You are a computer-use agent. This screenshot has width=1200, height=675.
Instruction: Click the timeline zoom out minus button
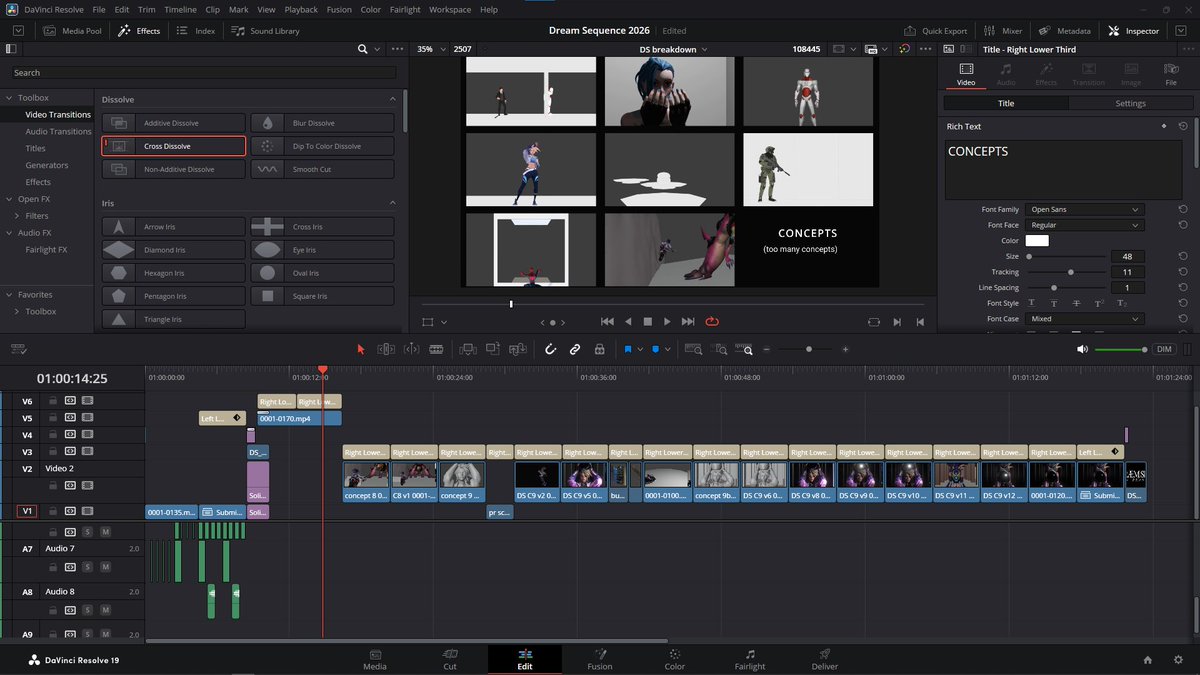click(x=767, y=350)
